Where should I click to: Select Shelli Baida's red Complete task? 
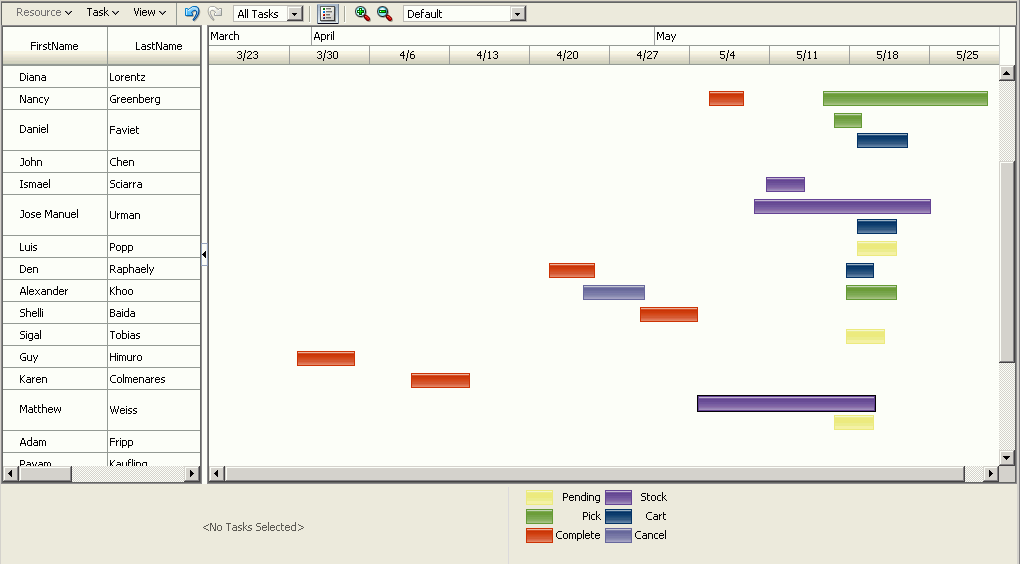[669, 315]
